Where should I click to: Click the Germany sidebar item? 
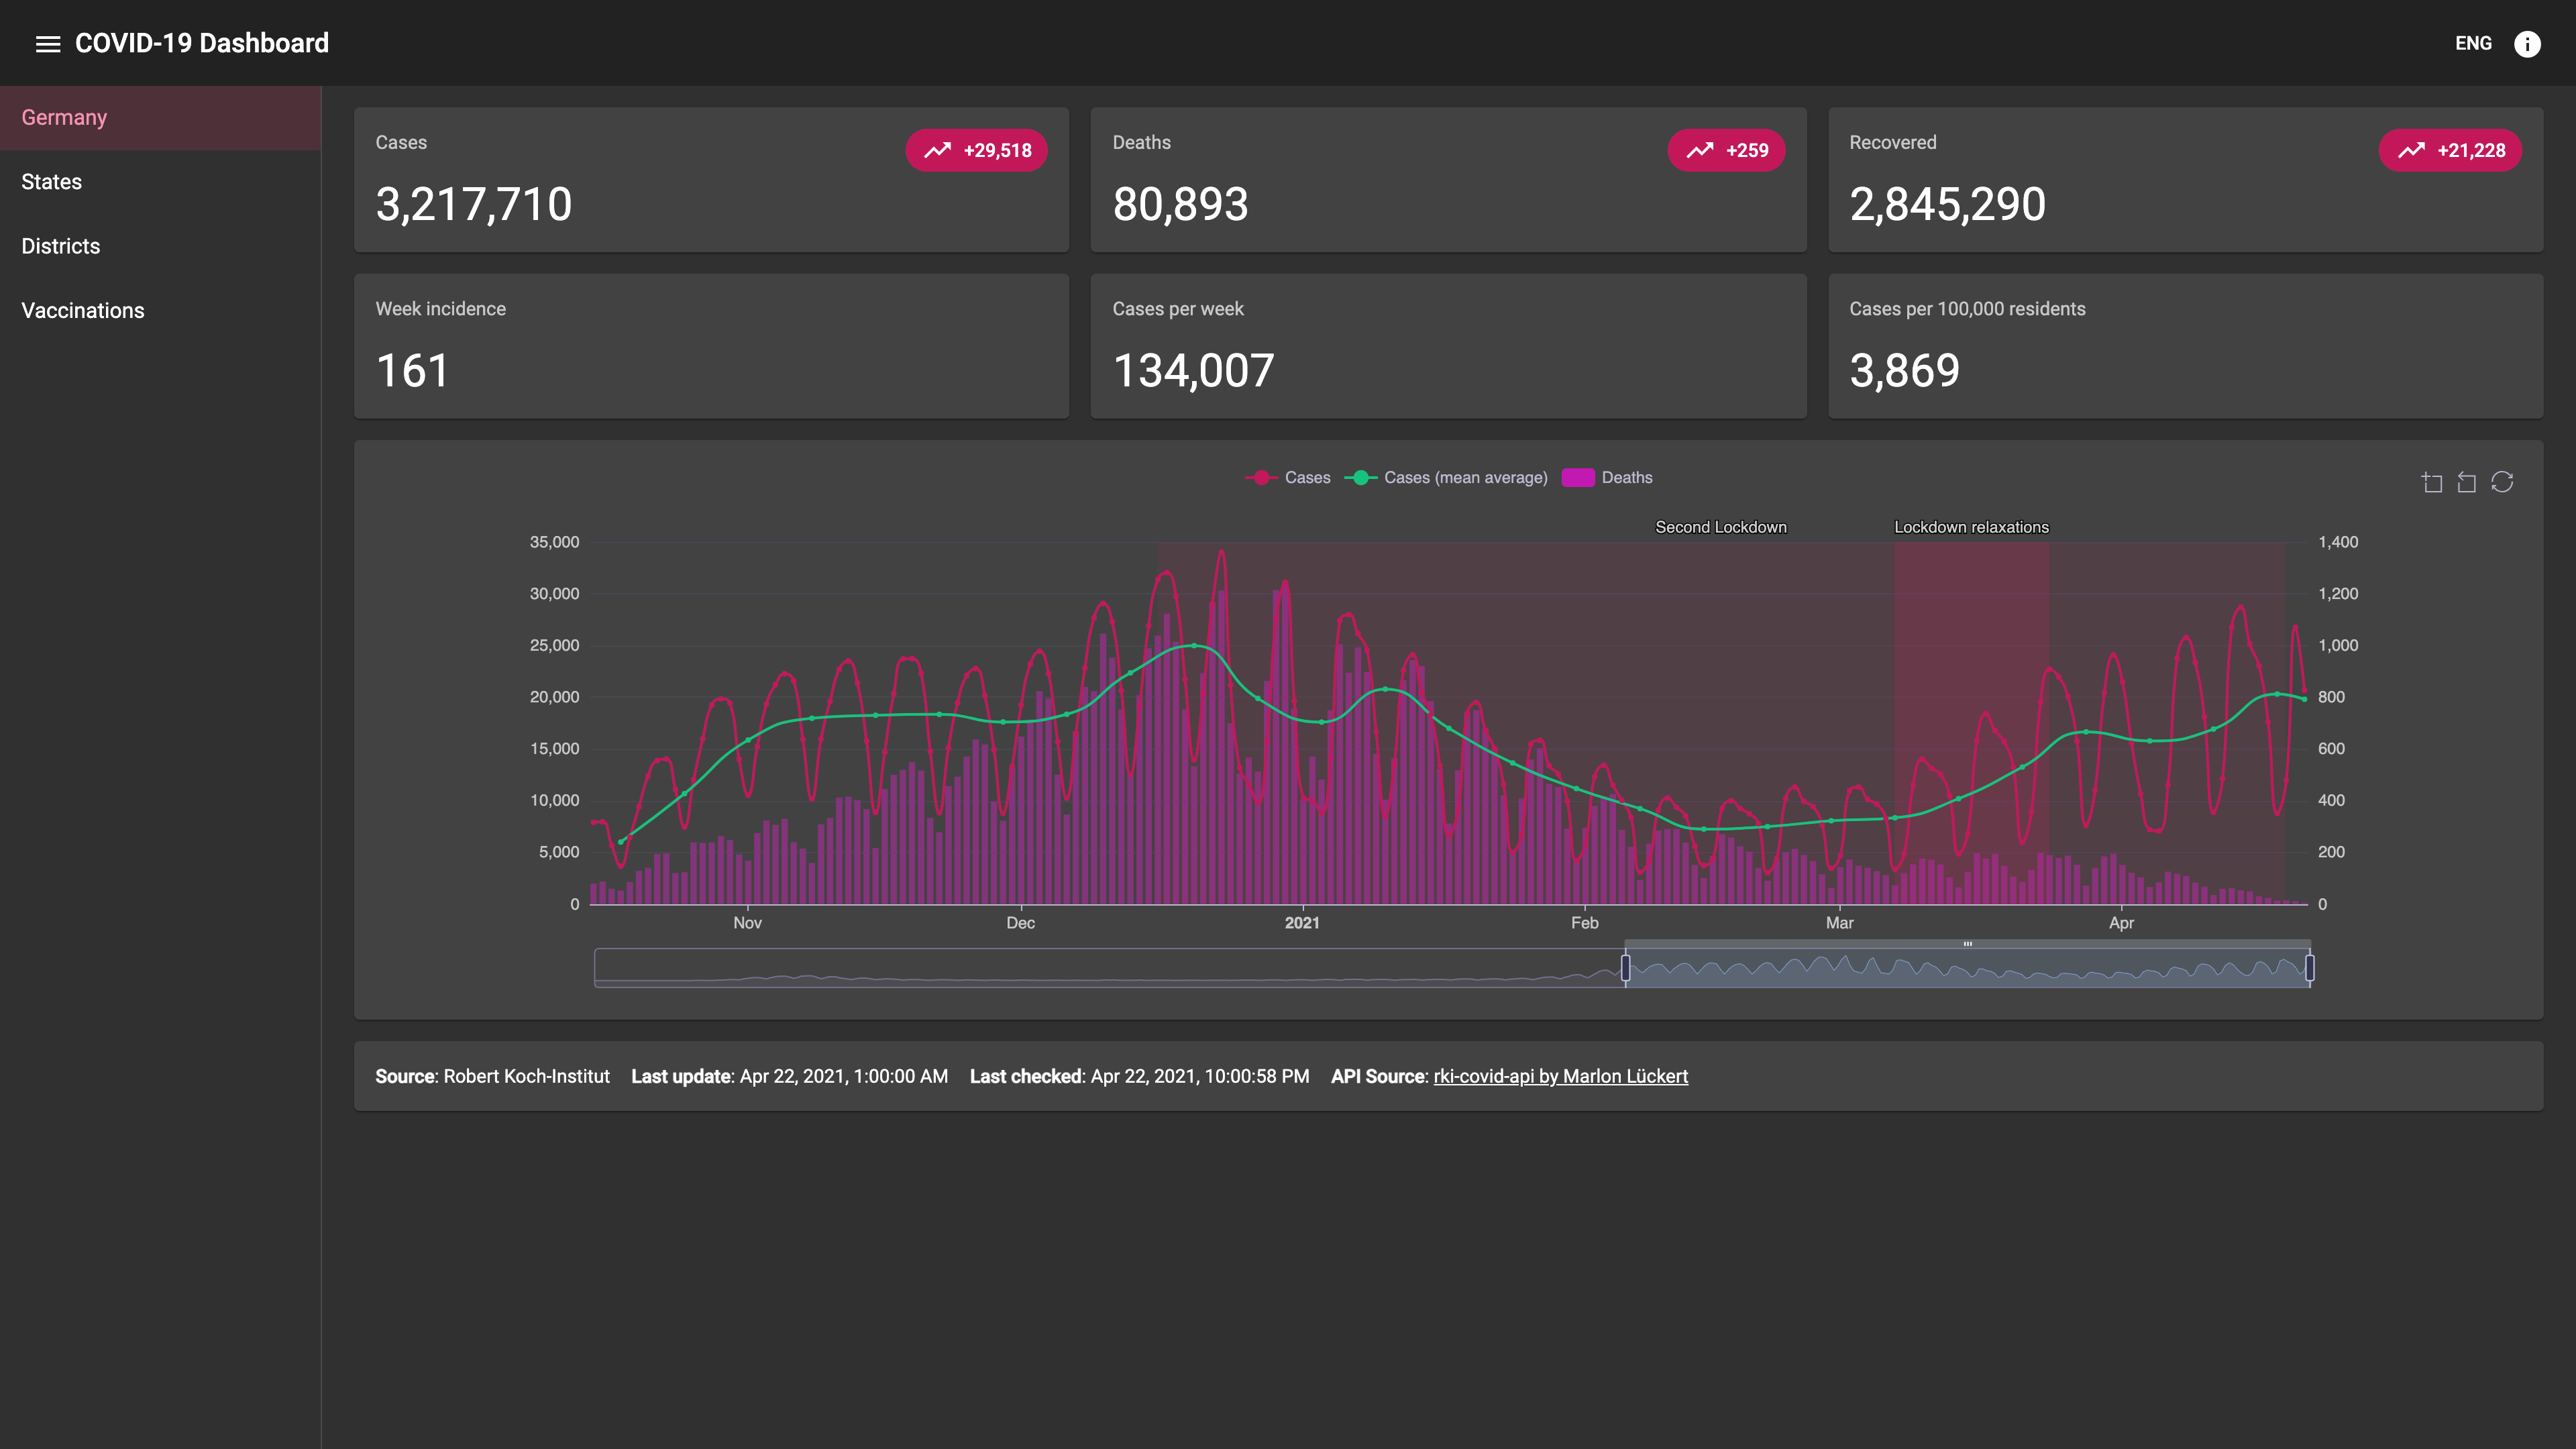(x=64, y=118)
